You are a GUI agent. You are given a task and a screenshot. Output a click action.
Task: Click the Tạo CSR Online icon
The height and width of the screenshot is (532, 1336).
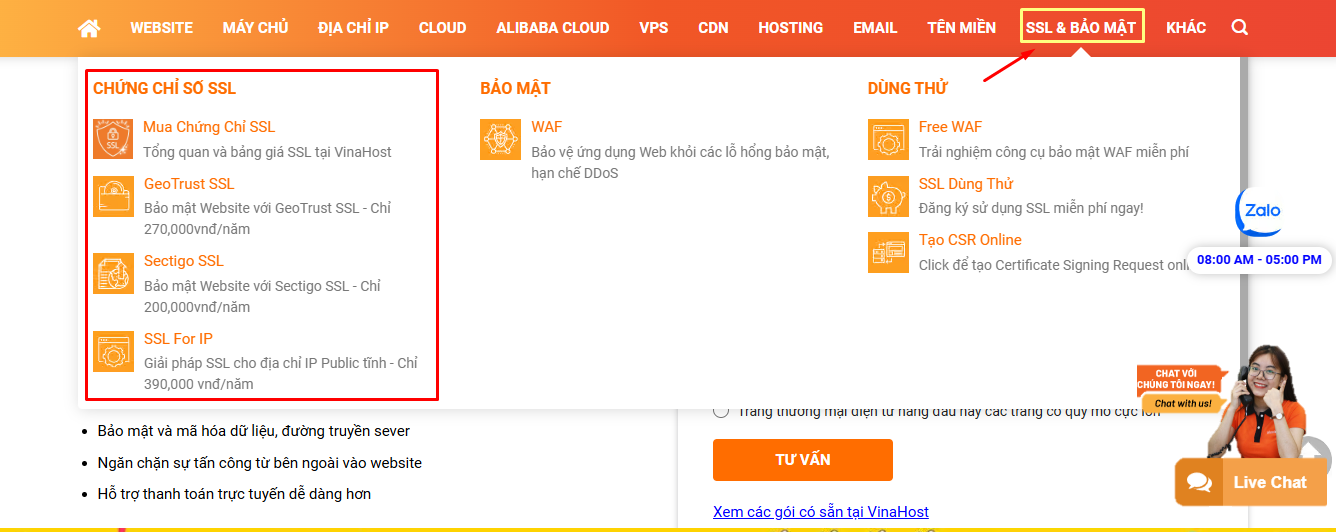[x=888, y=252]
